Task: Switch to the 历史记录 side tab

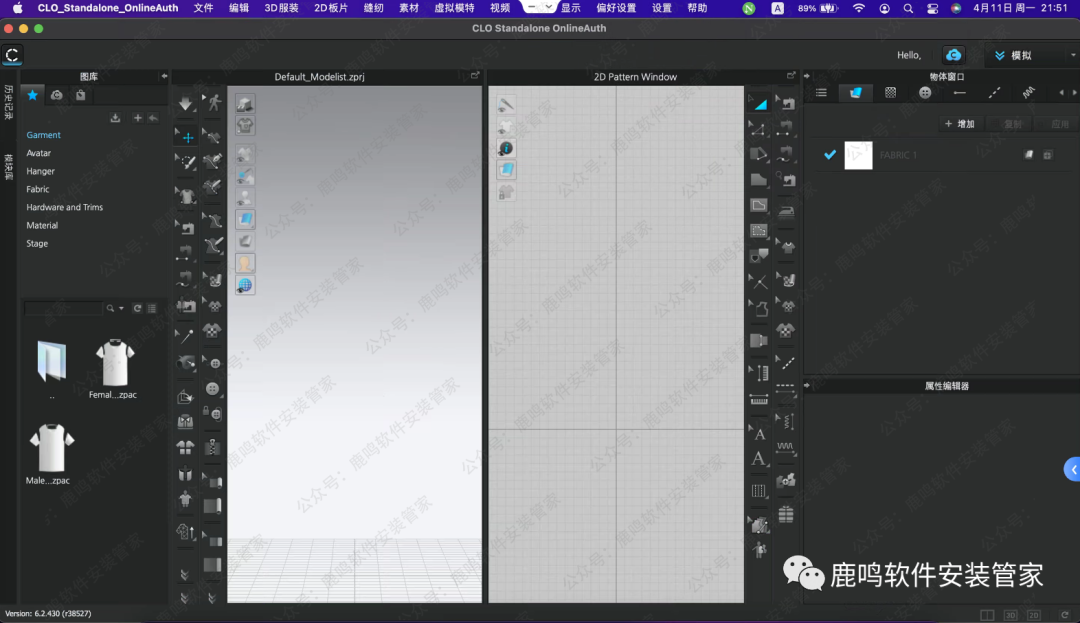Action: (8, 103)
